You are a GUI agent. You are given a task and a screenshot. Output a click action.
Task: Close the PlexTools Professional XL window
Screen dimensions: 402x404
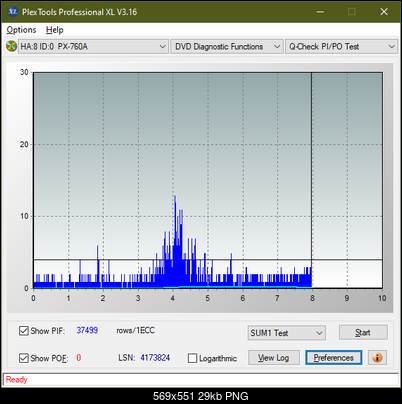click(384, 12)
